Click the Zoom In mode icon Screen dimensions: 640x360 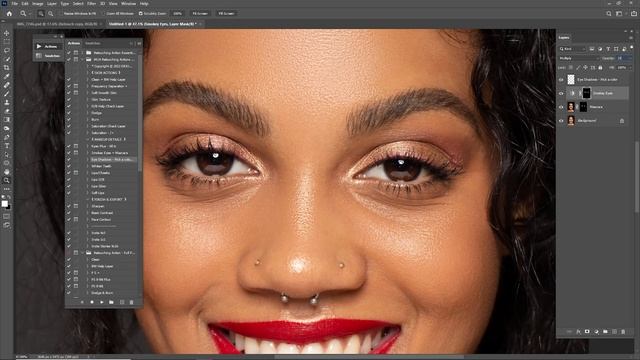pyautogui.click(x=41, y=13)
